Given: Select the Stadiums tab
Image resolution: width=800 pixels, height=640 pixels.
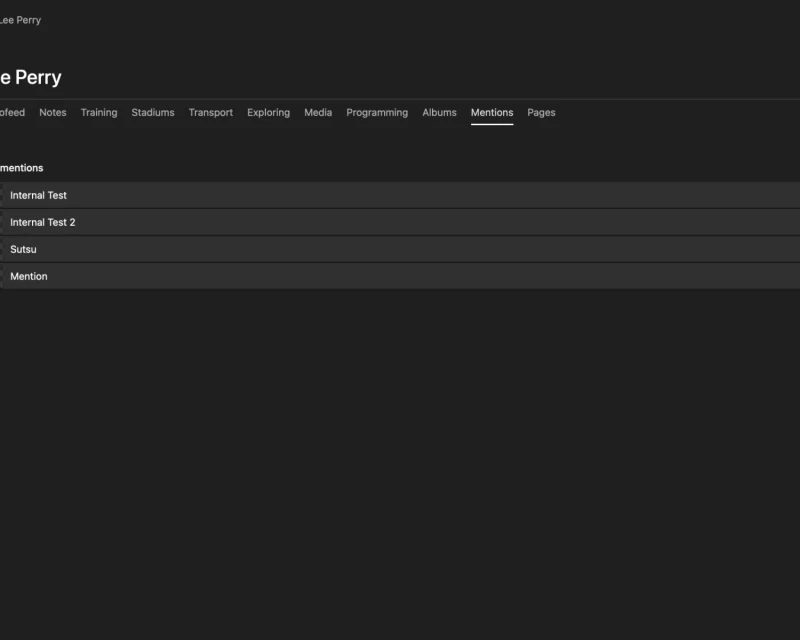Looking at the screenshot, I should click(153, 113).
